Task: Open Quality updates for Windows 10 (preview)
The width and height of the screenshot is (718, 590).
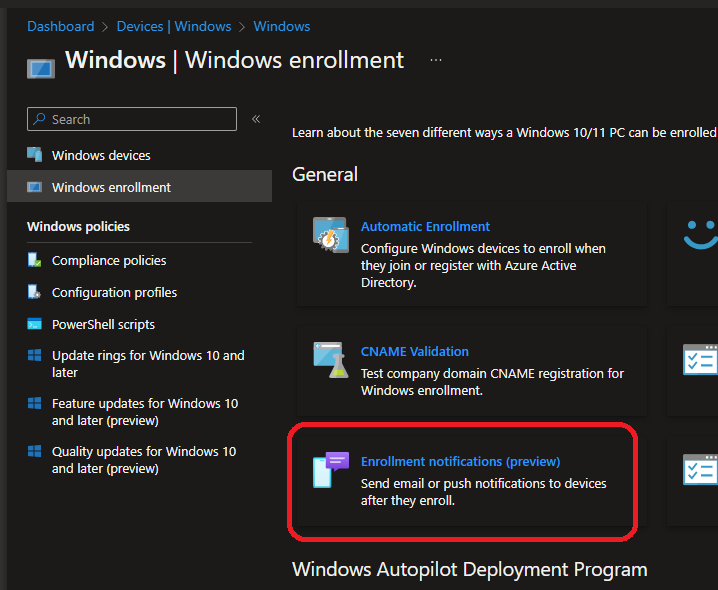Action: tap(144, 460)
